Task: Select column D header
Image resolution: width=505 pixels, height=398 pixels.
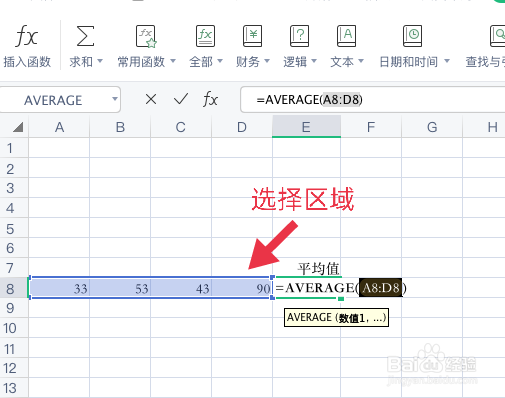Action: (242, 127)
